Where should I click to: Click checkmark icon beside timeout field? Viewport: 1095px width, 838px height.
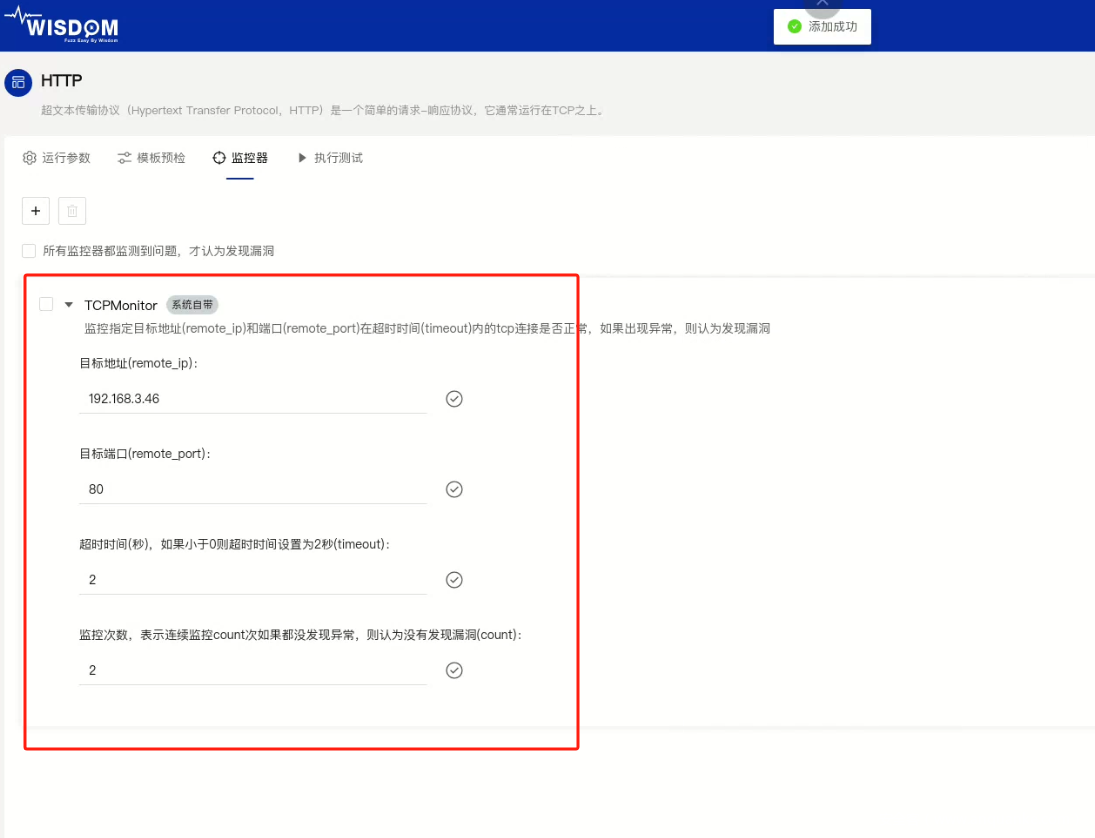(x=454, y=580)
